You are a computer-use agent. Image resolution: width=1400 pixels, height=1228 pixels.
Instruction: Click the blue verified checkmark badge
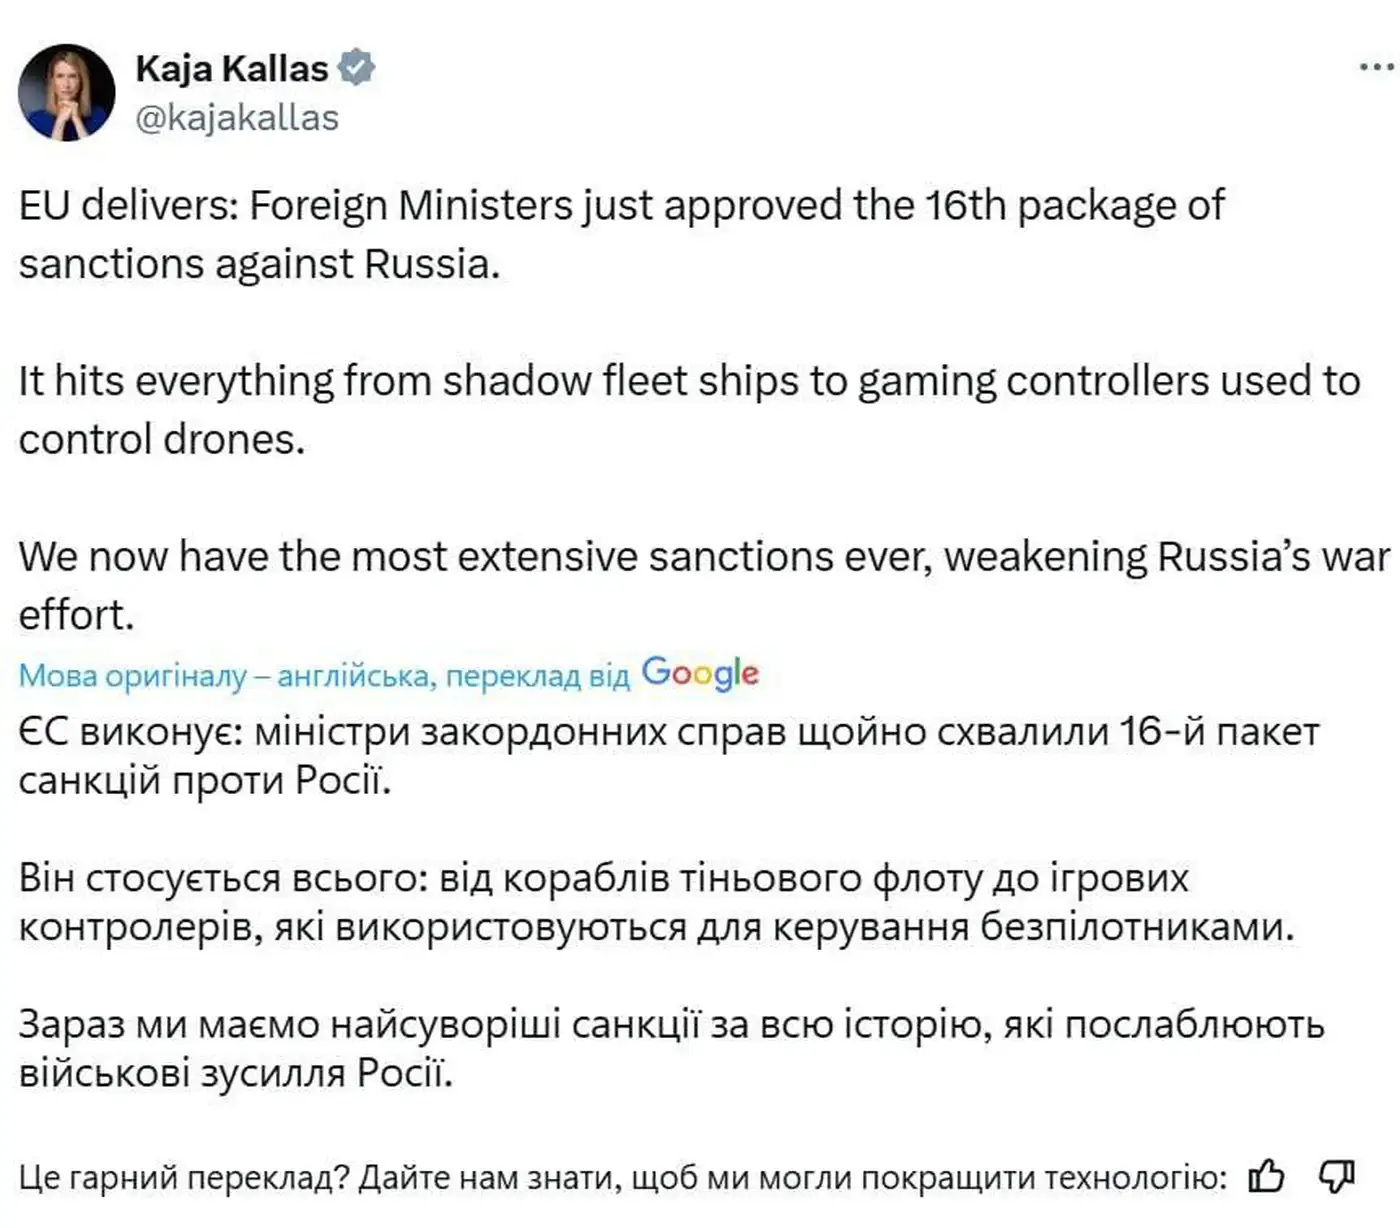(x=356, y=68)
